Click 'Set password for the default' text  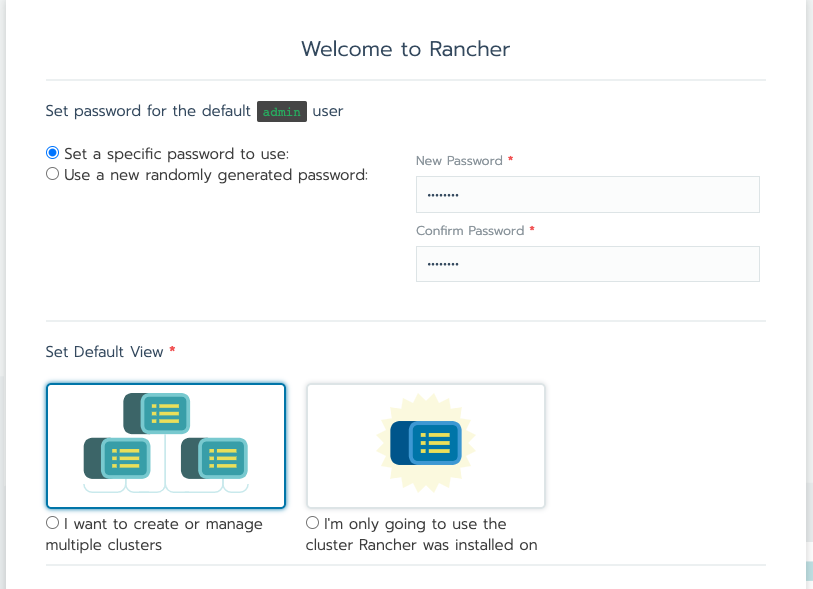coord(148,111)
